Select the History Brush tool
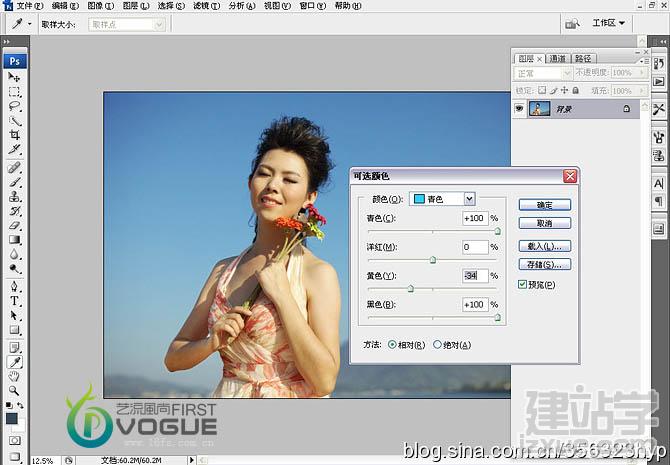This screenshot has width=670, height=465. pyautogui.click(x=14, y=211)
